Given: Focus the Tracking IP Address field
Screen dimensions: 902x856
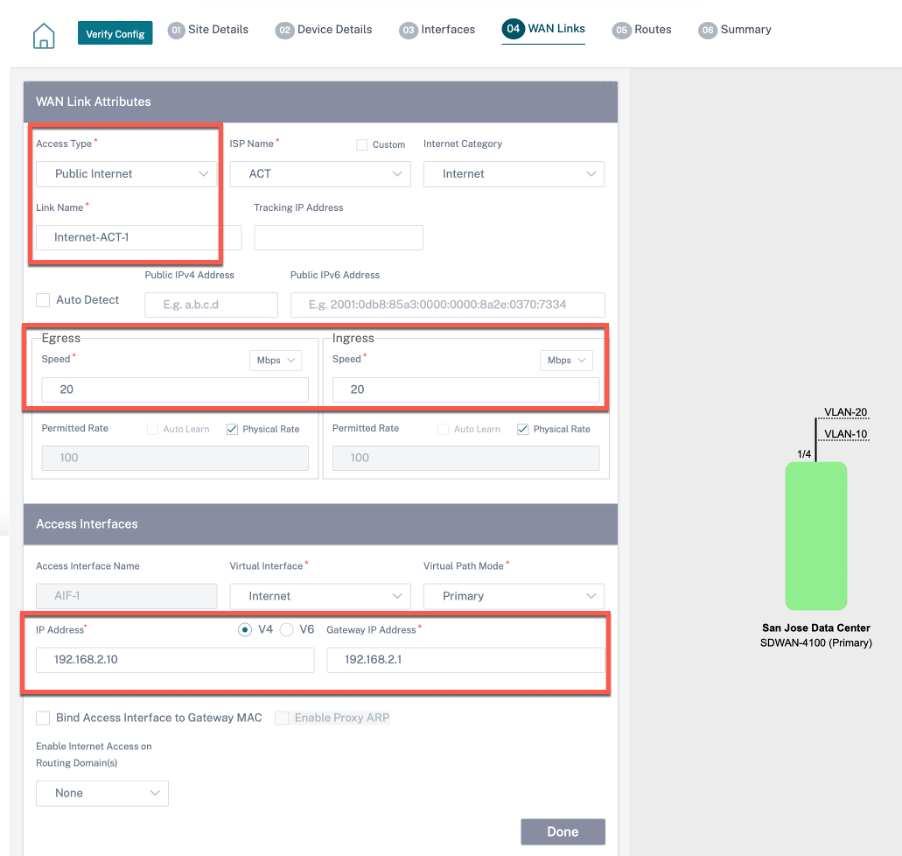Looking at the screenshot, I should (338, 237).
